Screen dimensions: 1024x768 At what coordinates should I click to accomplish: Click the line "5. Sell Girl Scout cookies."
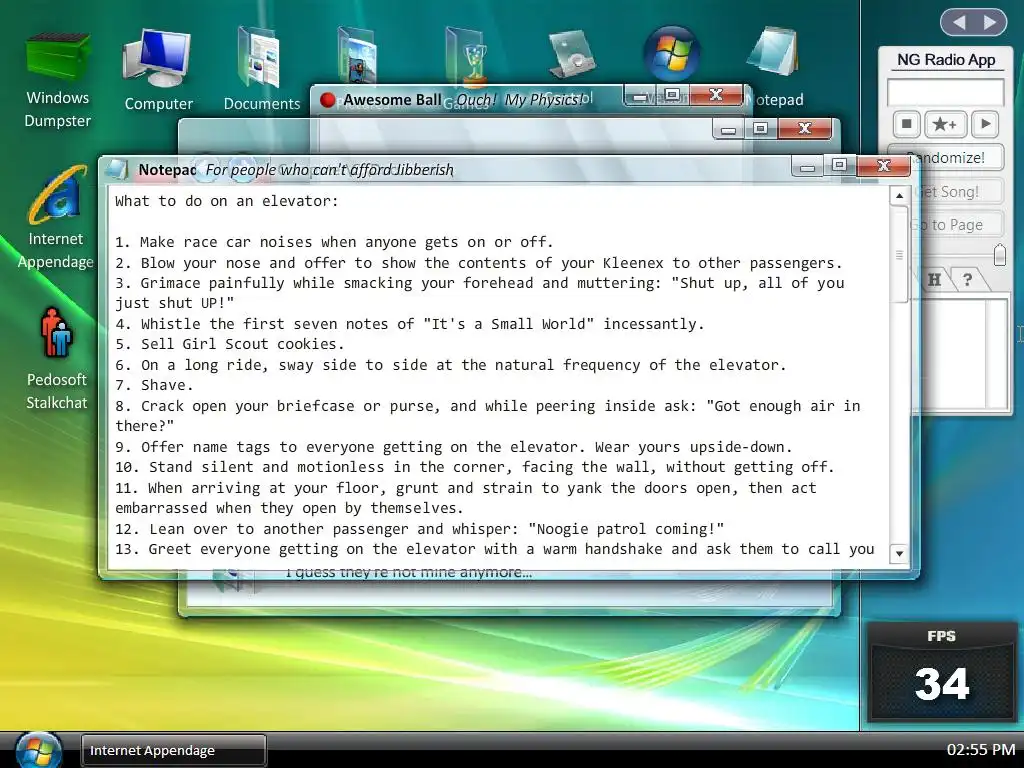coord(229,344)
